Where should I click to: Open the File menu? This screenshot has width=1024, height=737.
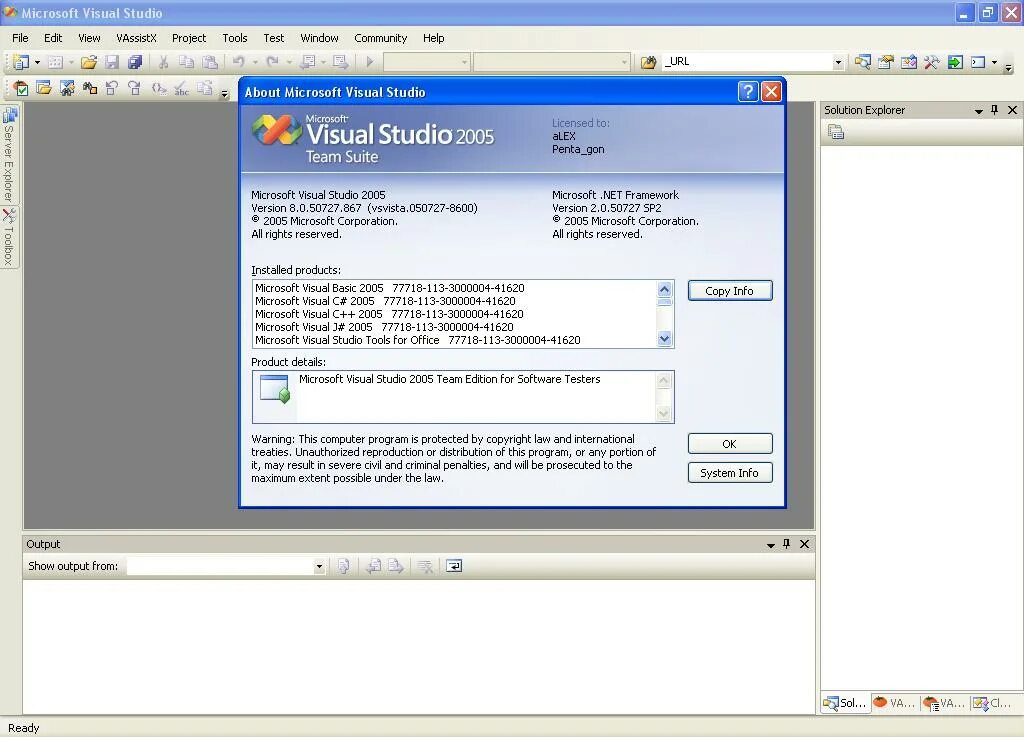[x=20, y=38]
